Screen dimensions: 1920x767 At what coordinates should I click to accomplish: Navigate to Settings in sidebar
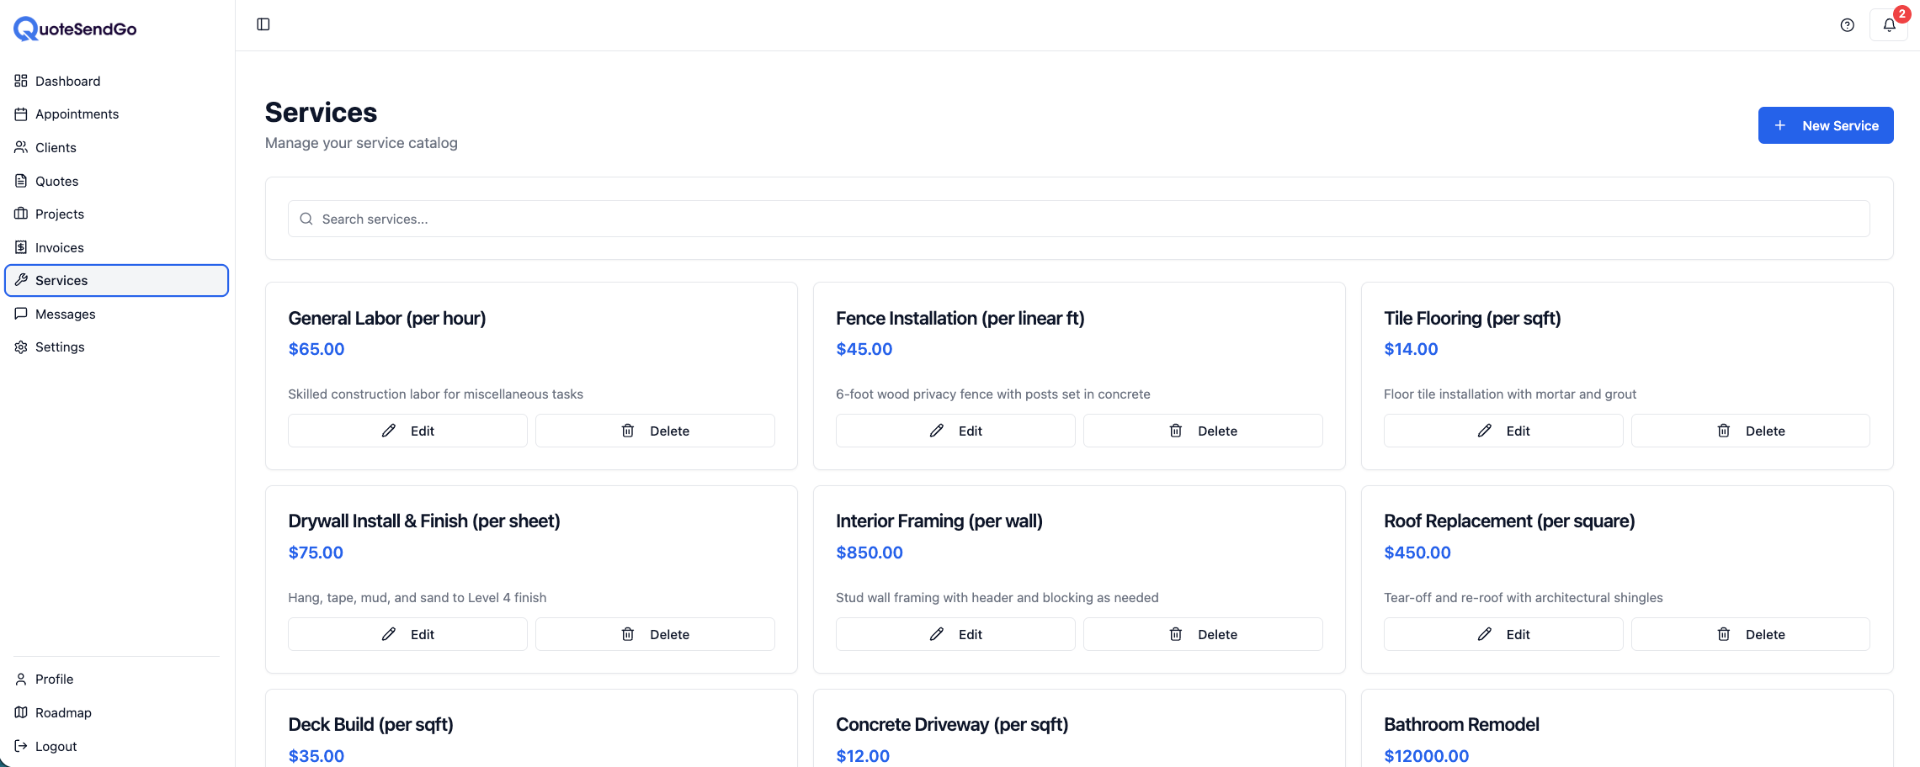pos(59,347)
